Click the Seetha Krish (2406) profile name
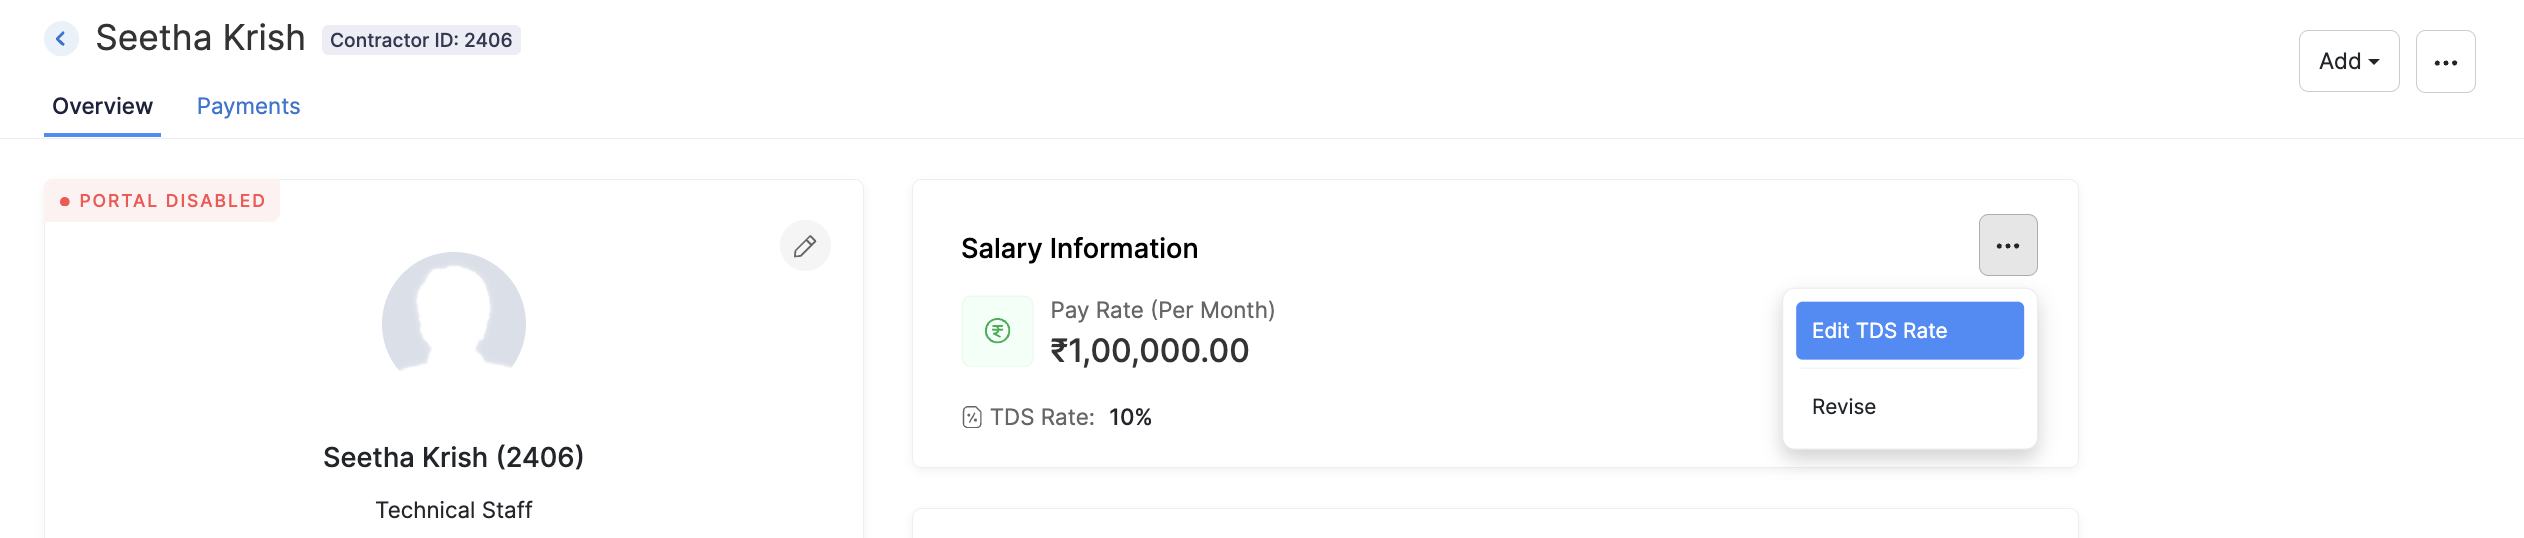 (453, 457)
